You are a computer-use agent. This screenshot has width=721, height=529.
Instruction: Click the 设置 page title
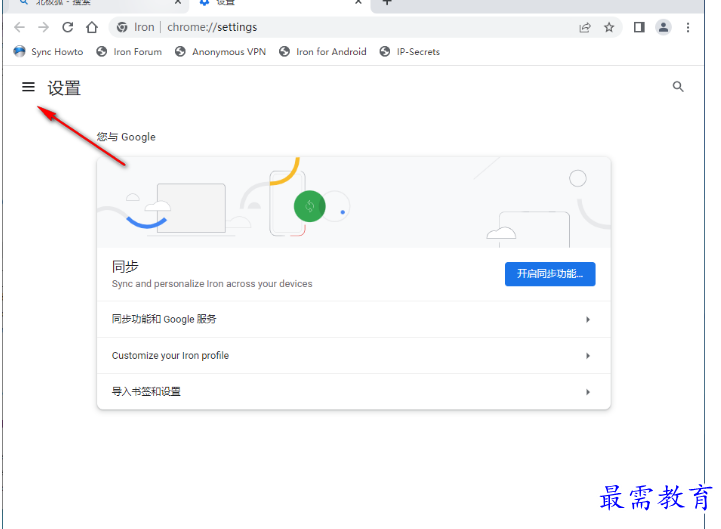pos(64,88)
